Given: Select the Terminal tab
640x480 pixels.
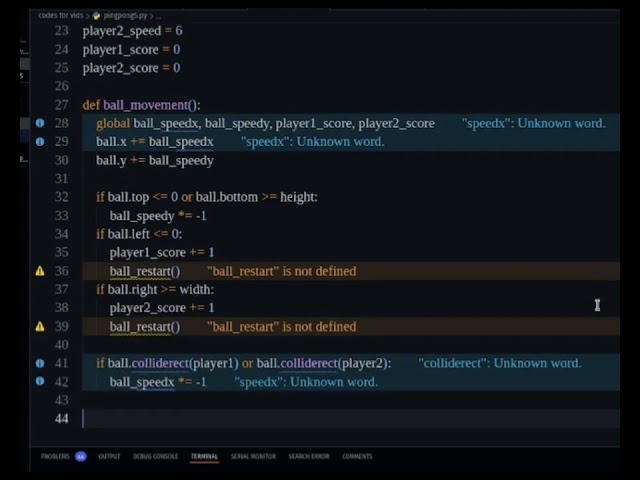Looking at the screenshot, I should [204, 456].
